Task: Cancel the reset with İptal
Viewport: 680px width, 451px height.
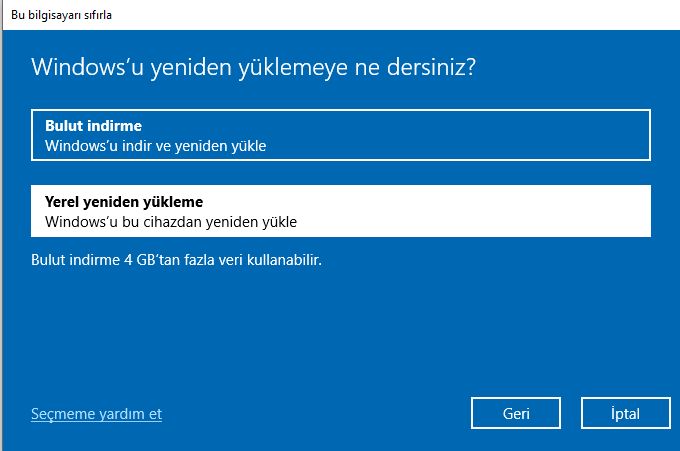Action: tap(625, 413)
